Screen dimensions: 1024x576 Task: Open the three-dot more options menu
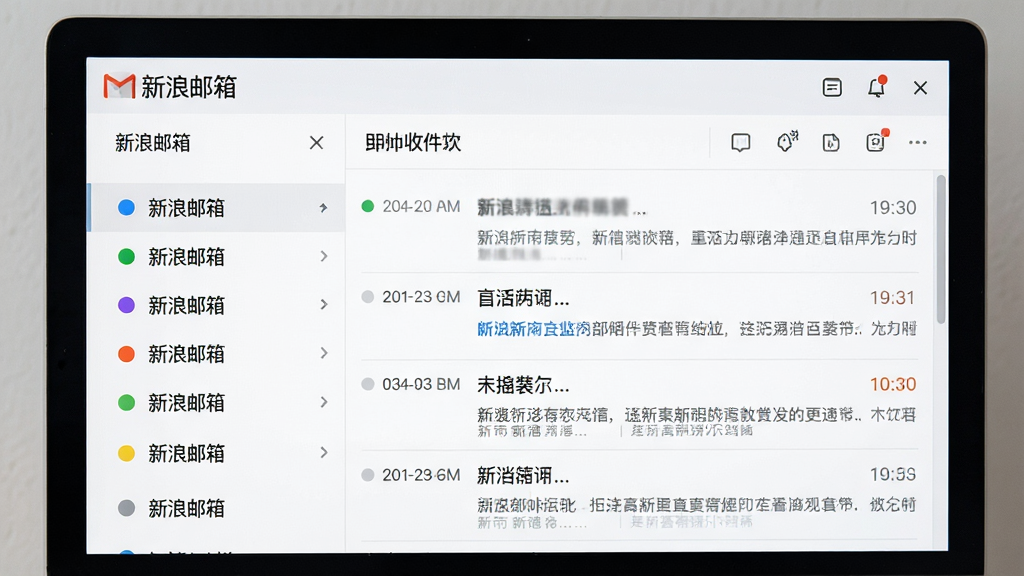[x=918, y=142]
